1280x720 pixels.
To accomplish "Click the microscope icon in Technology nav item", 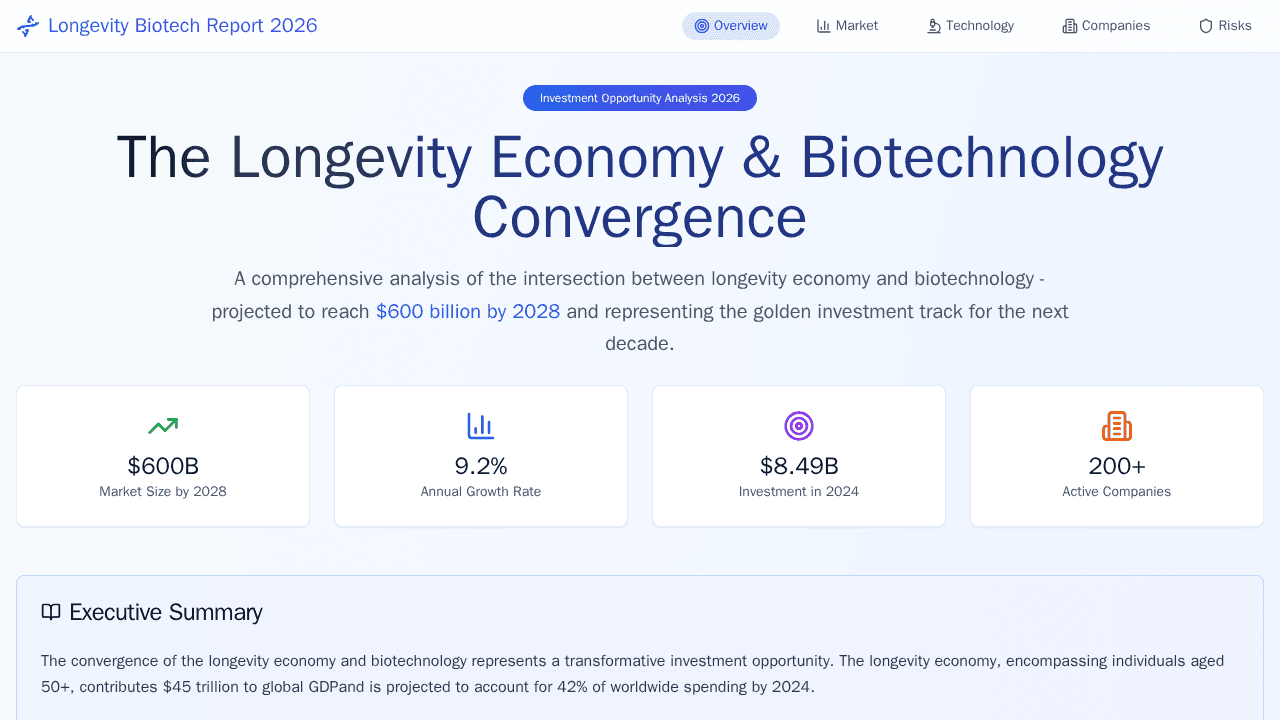I will pos(934,26).
